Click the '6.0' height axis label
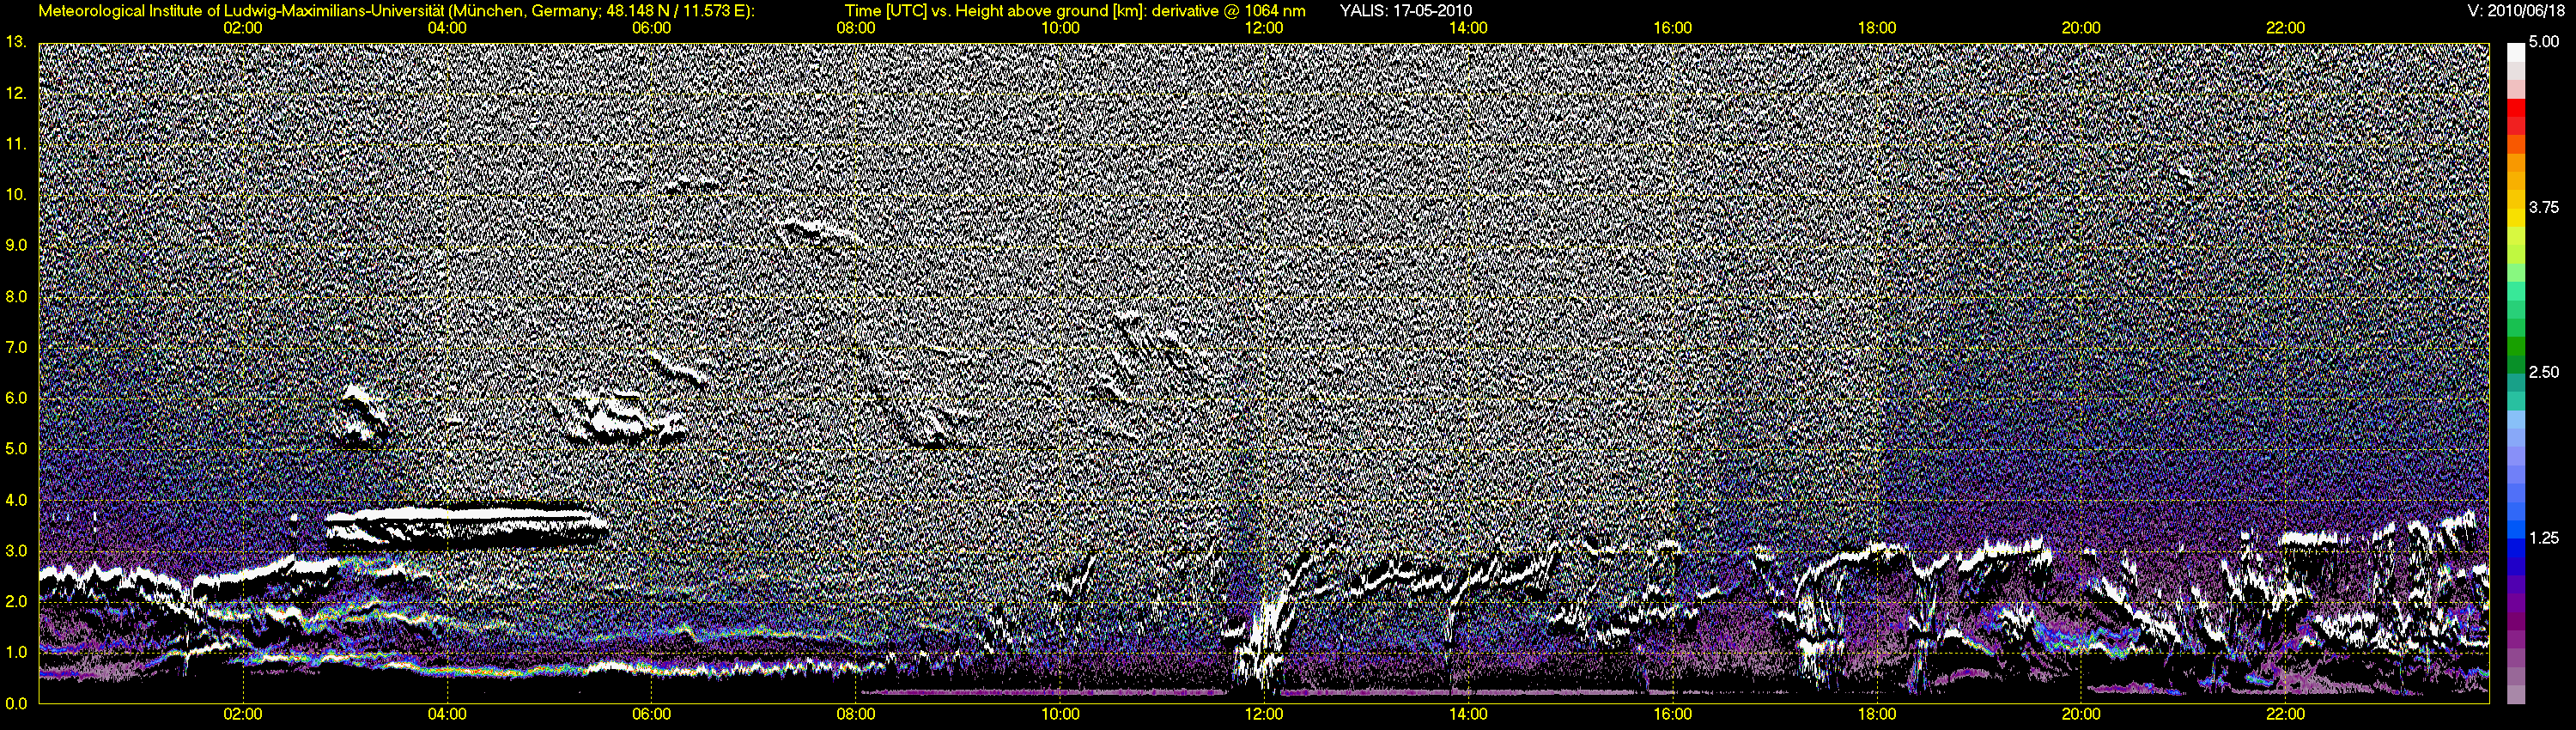Viewport: 2576px width, 730px height. (x=16, y=398)
